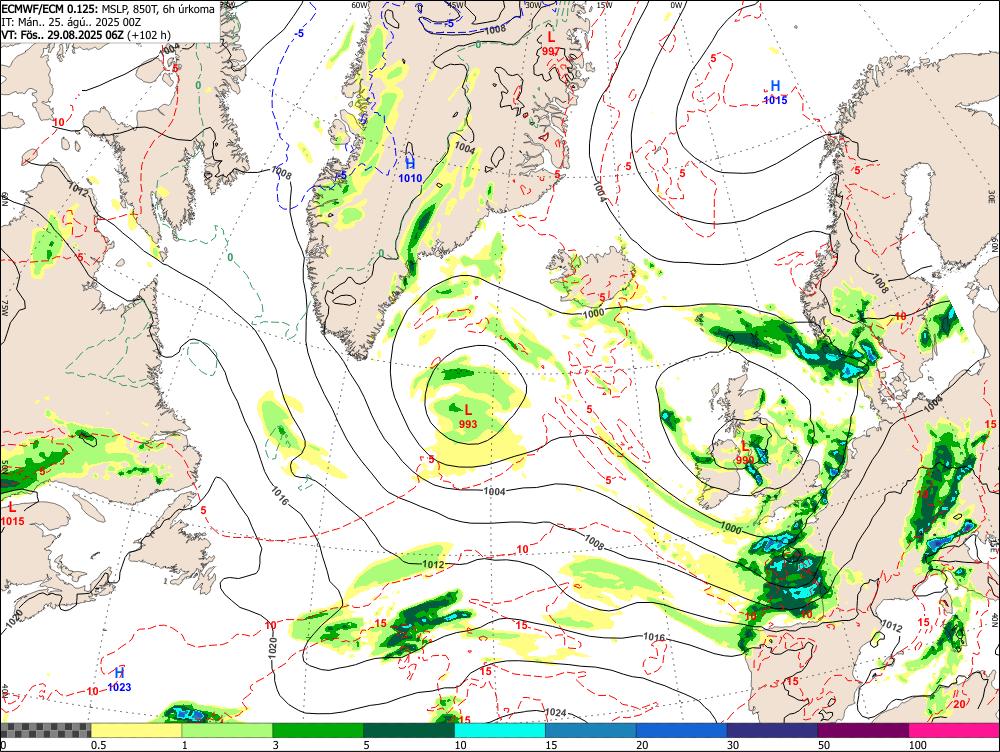Click the 'L 1015' low pressure label

click(x=12, y=514)
